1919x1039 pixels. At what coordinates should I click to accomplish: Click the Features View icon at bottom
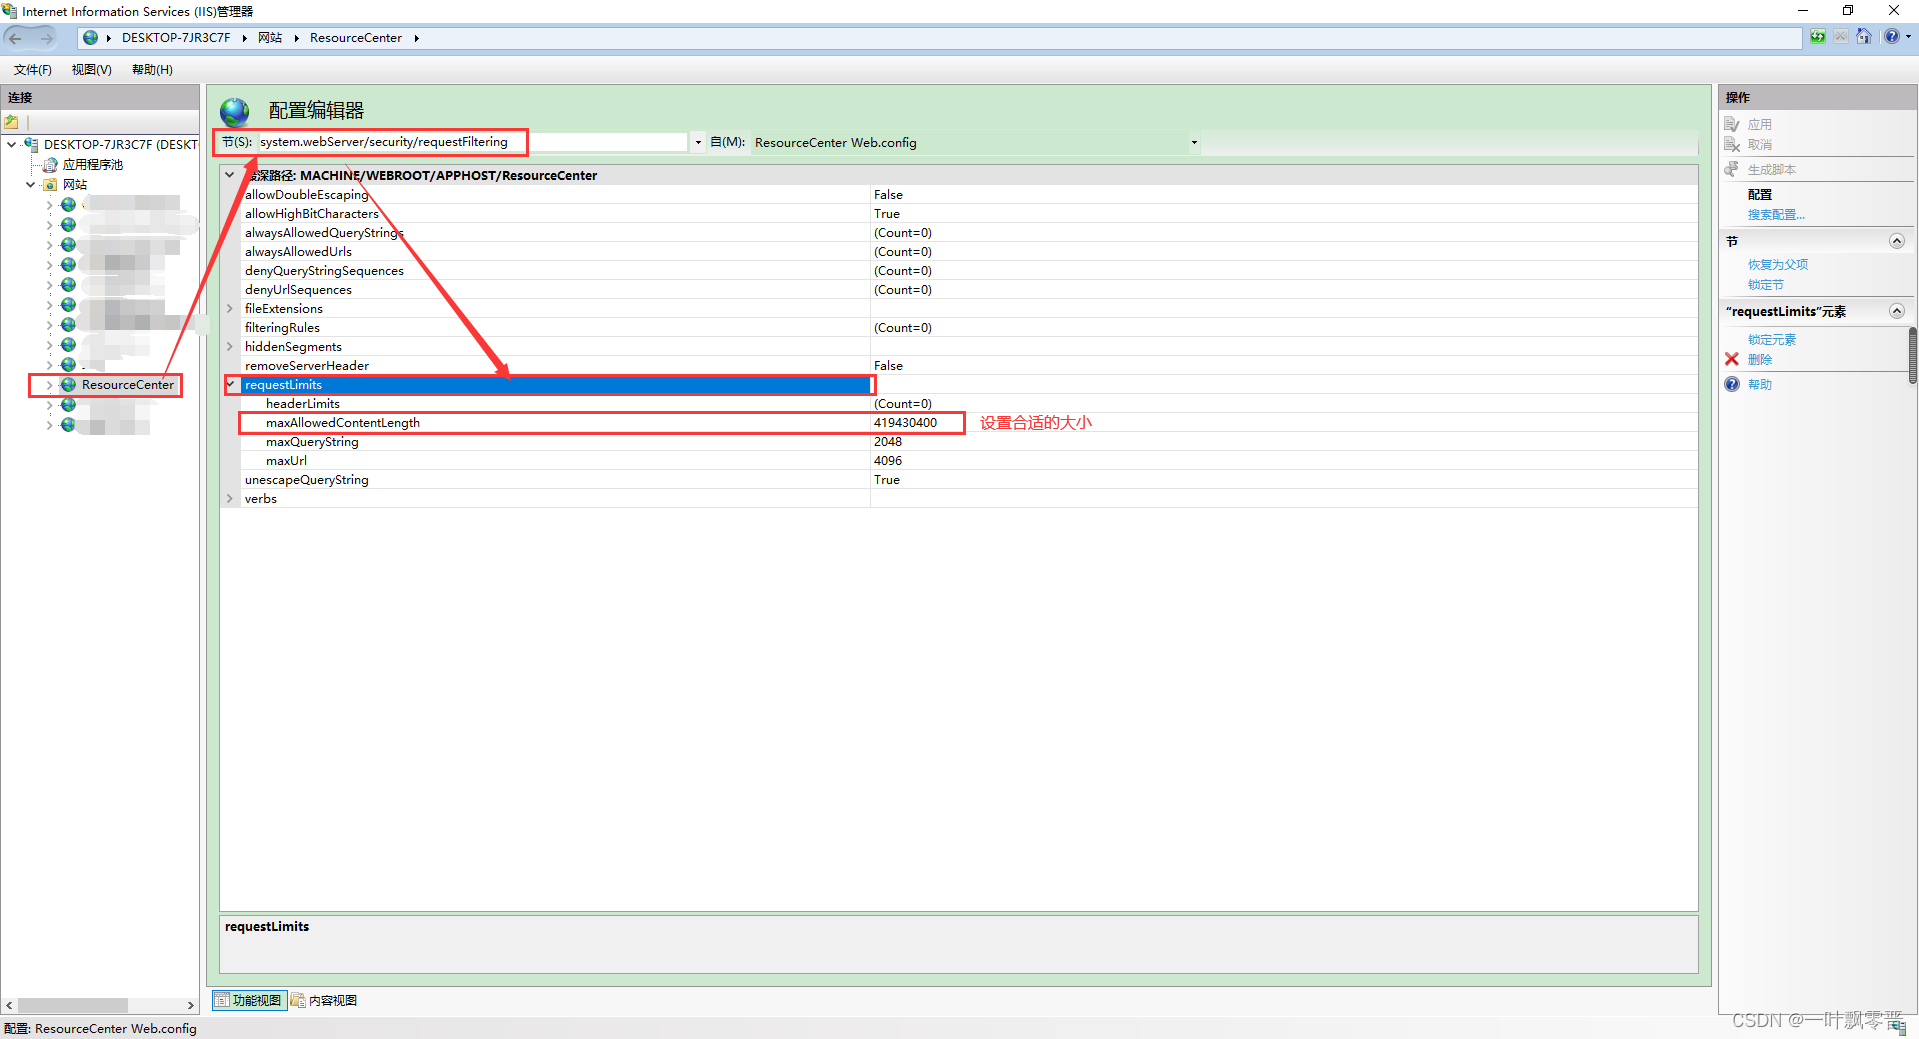pyautogui.click(x=222, y=1001)
